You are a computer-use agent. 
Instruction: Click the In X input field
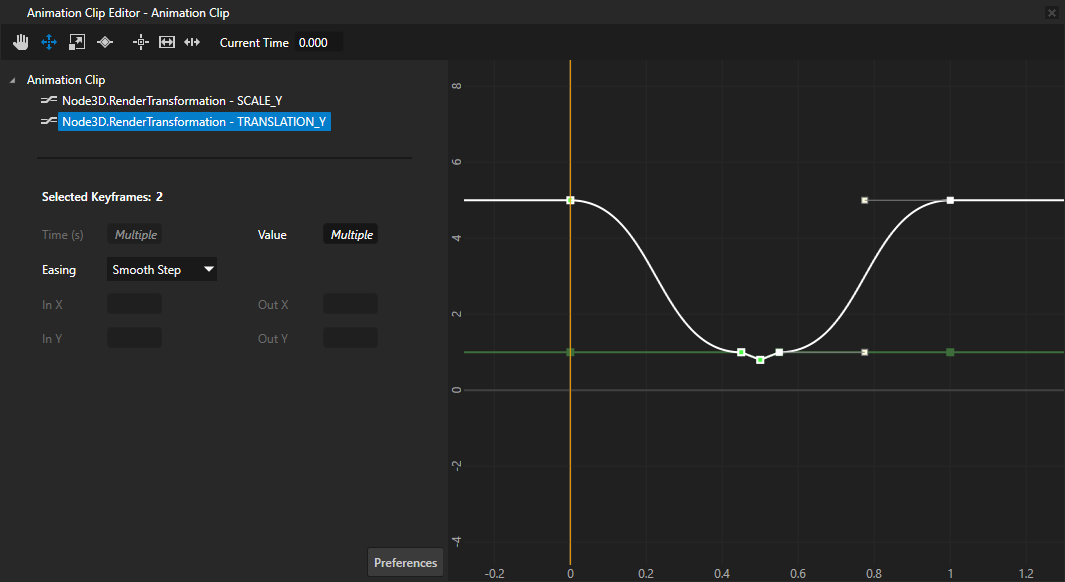tap(133, 303)
